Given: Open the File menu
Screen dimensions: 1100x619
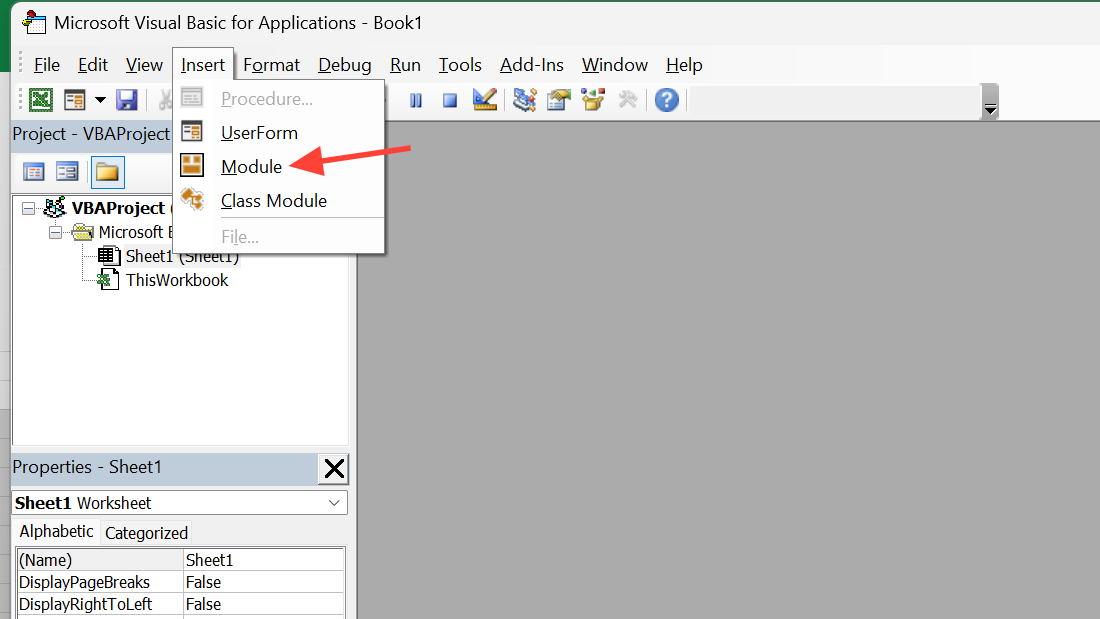Looking at the screenshot, I should (47, 65).
